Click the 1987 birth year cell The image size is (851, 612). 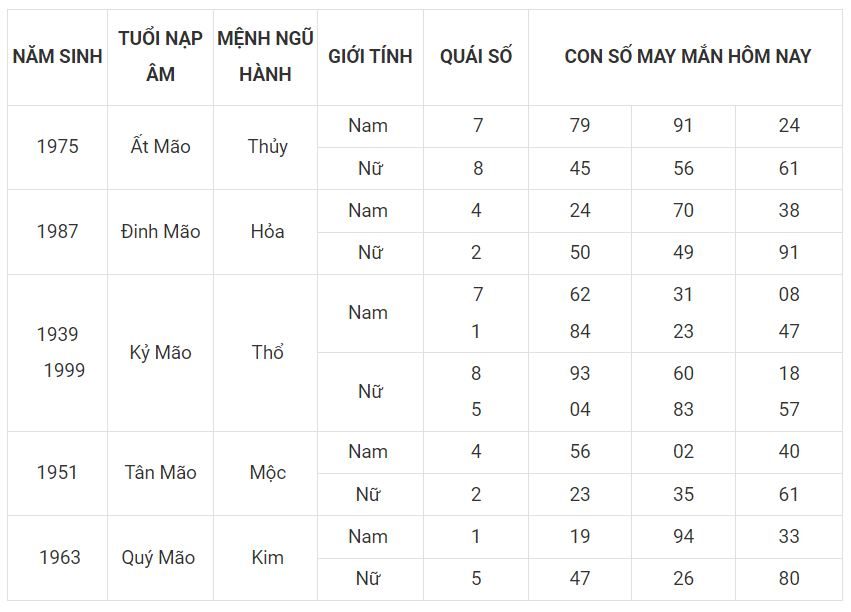coord(58,232)
